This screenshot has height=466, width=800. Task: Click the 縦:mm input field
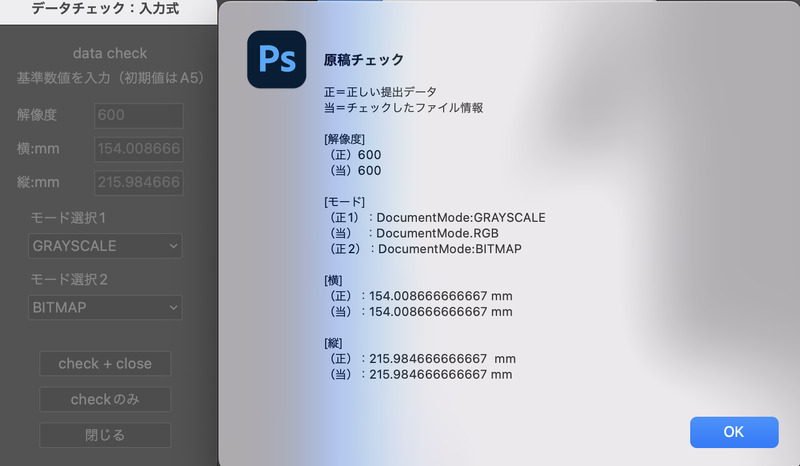[139, 183]
